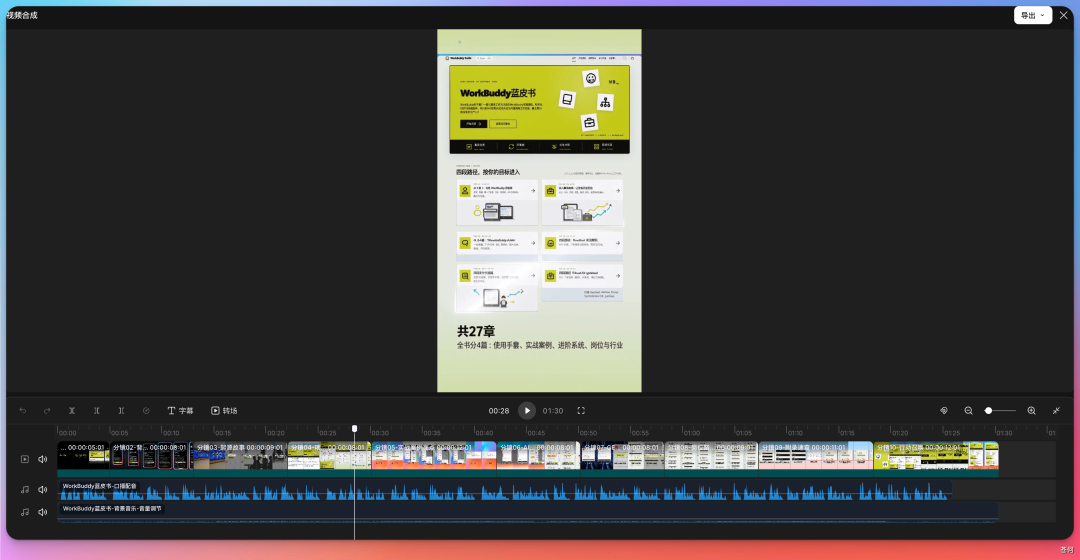Mute the 背景音乐 audio track

[x=43, y=512]
